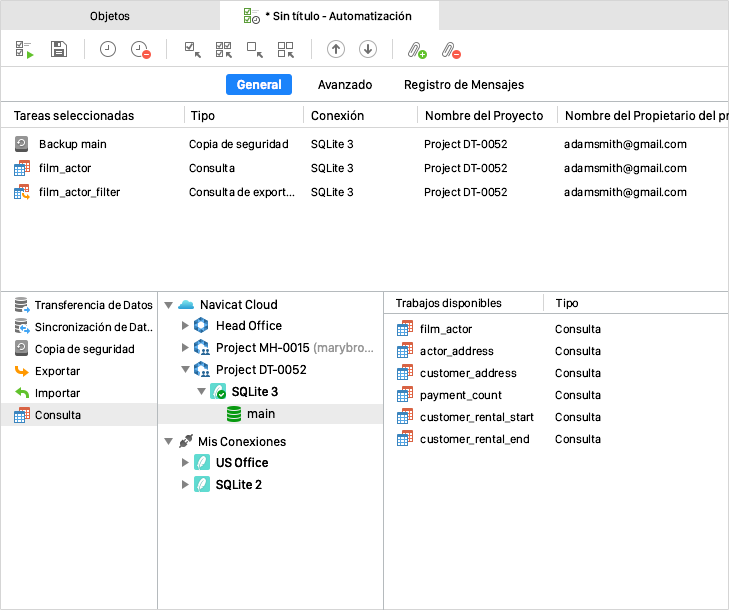
Task: Click the film_actor icon in selected tasks
Action: (22, 168)
